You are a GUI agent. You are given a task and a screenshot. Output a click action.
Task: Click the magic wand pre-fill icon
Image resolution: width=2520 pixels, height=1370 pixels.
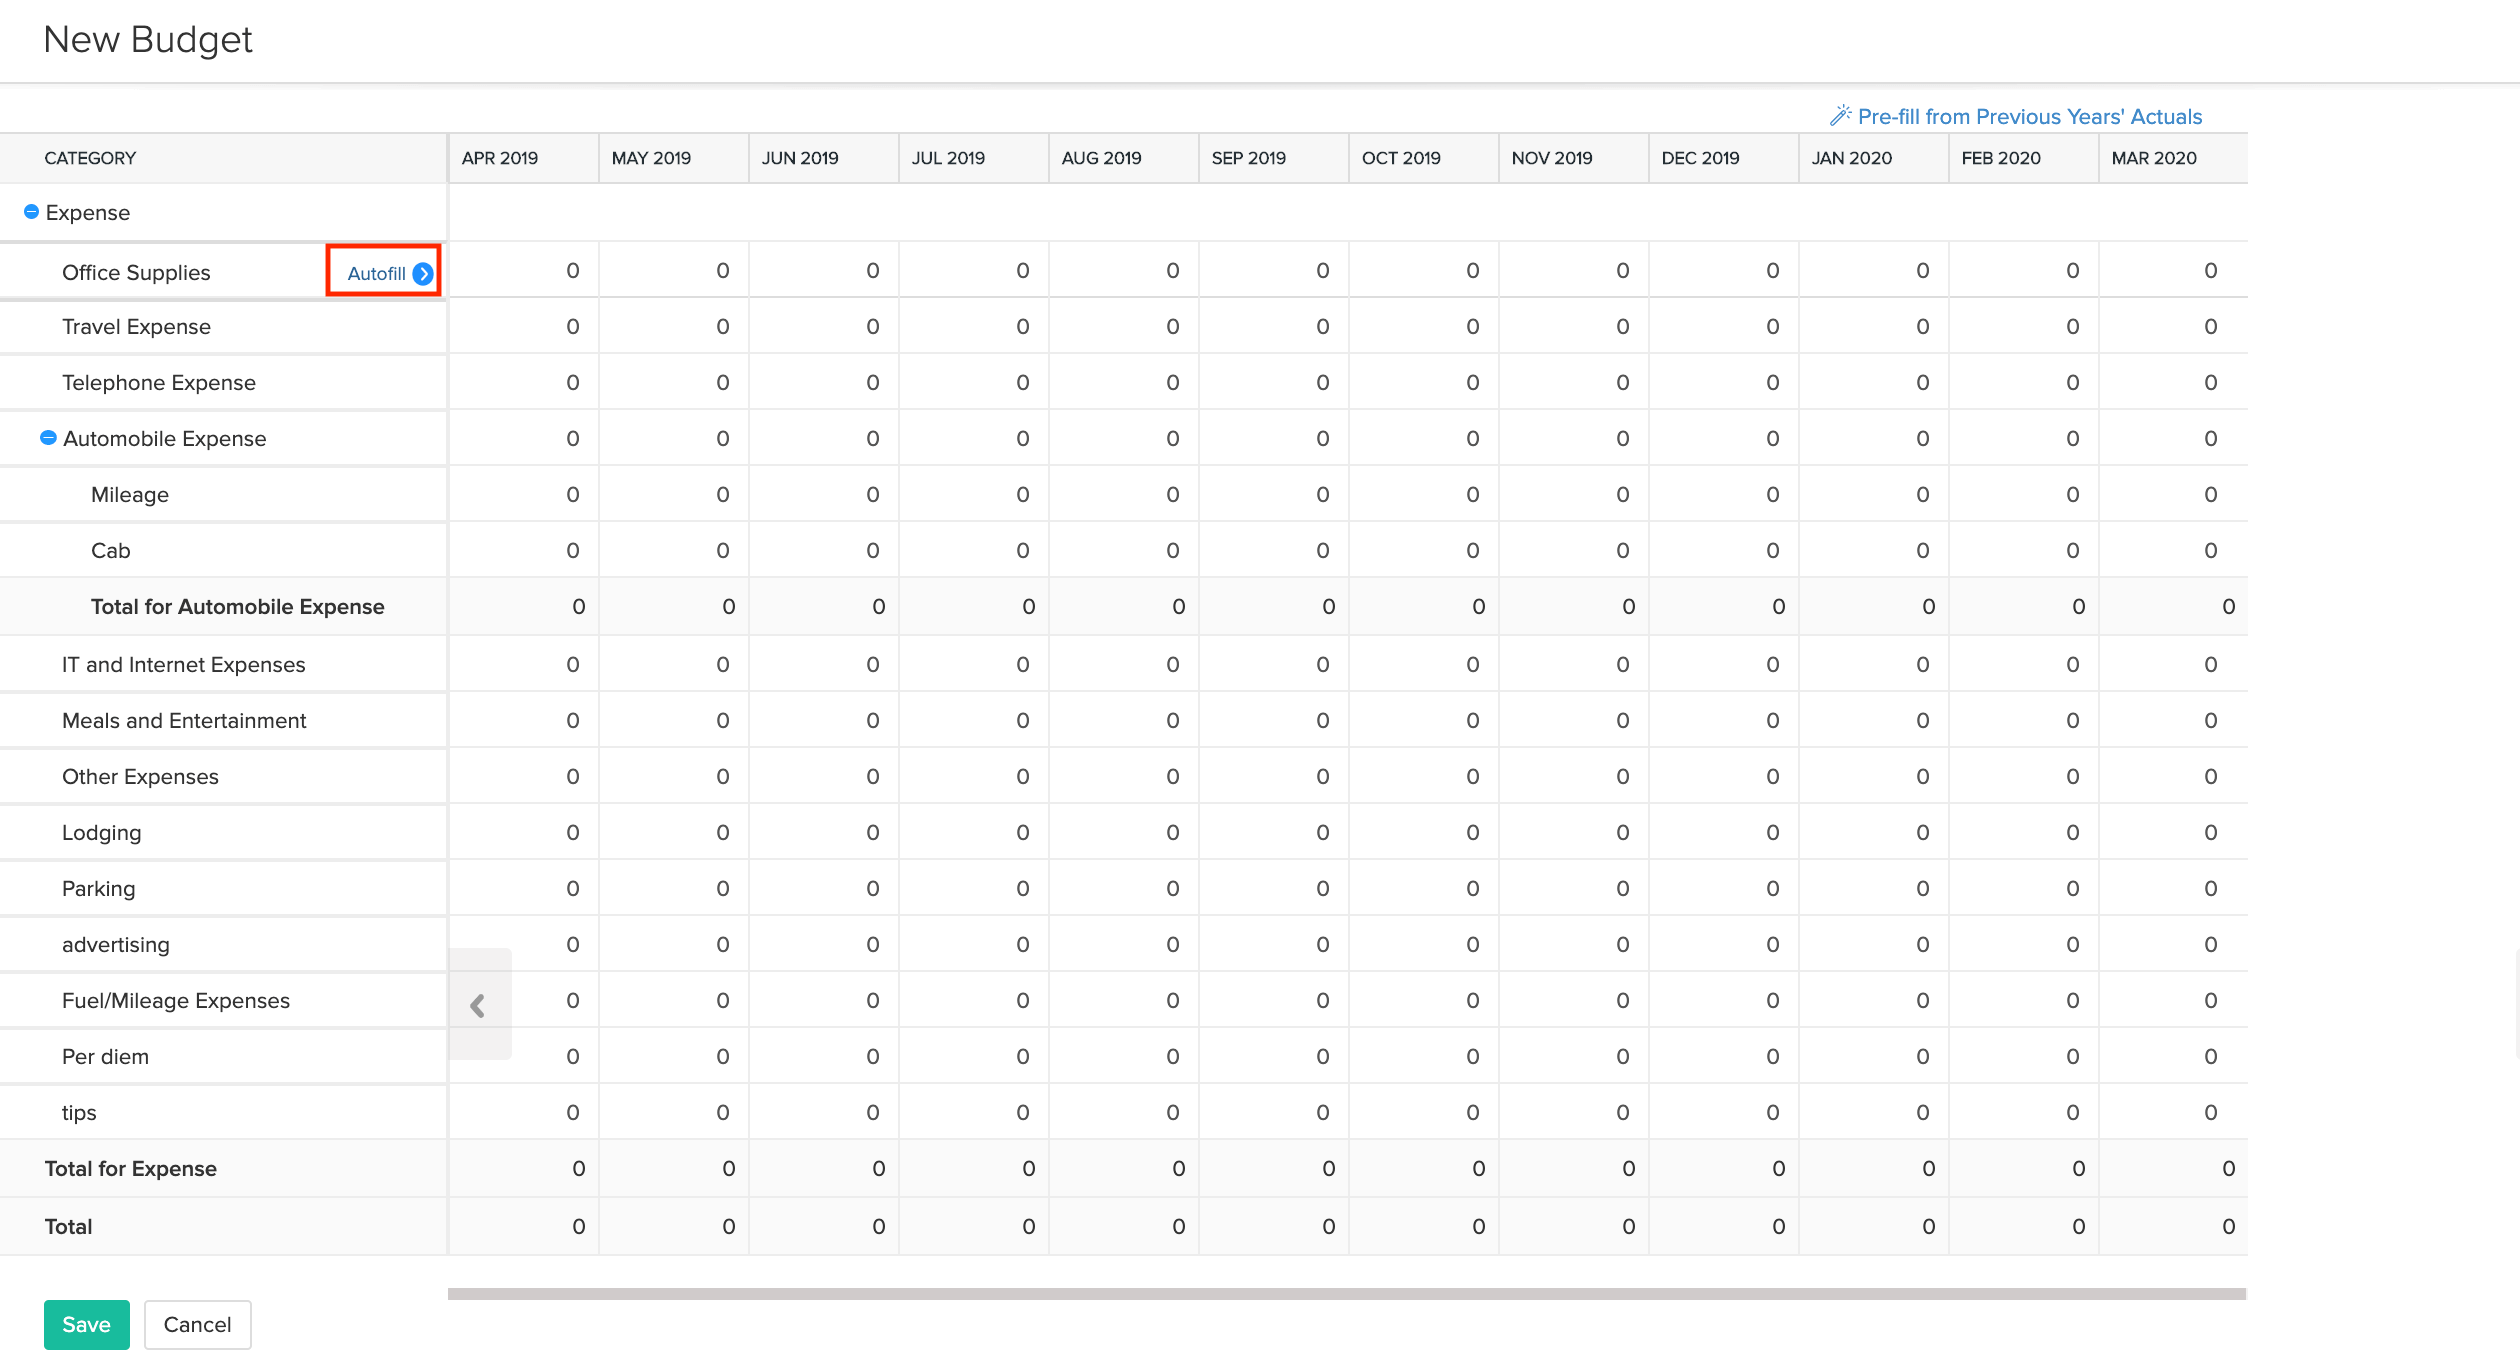pos(1840,116)
